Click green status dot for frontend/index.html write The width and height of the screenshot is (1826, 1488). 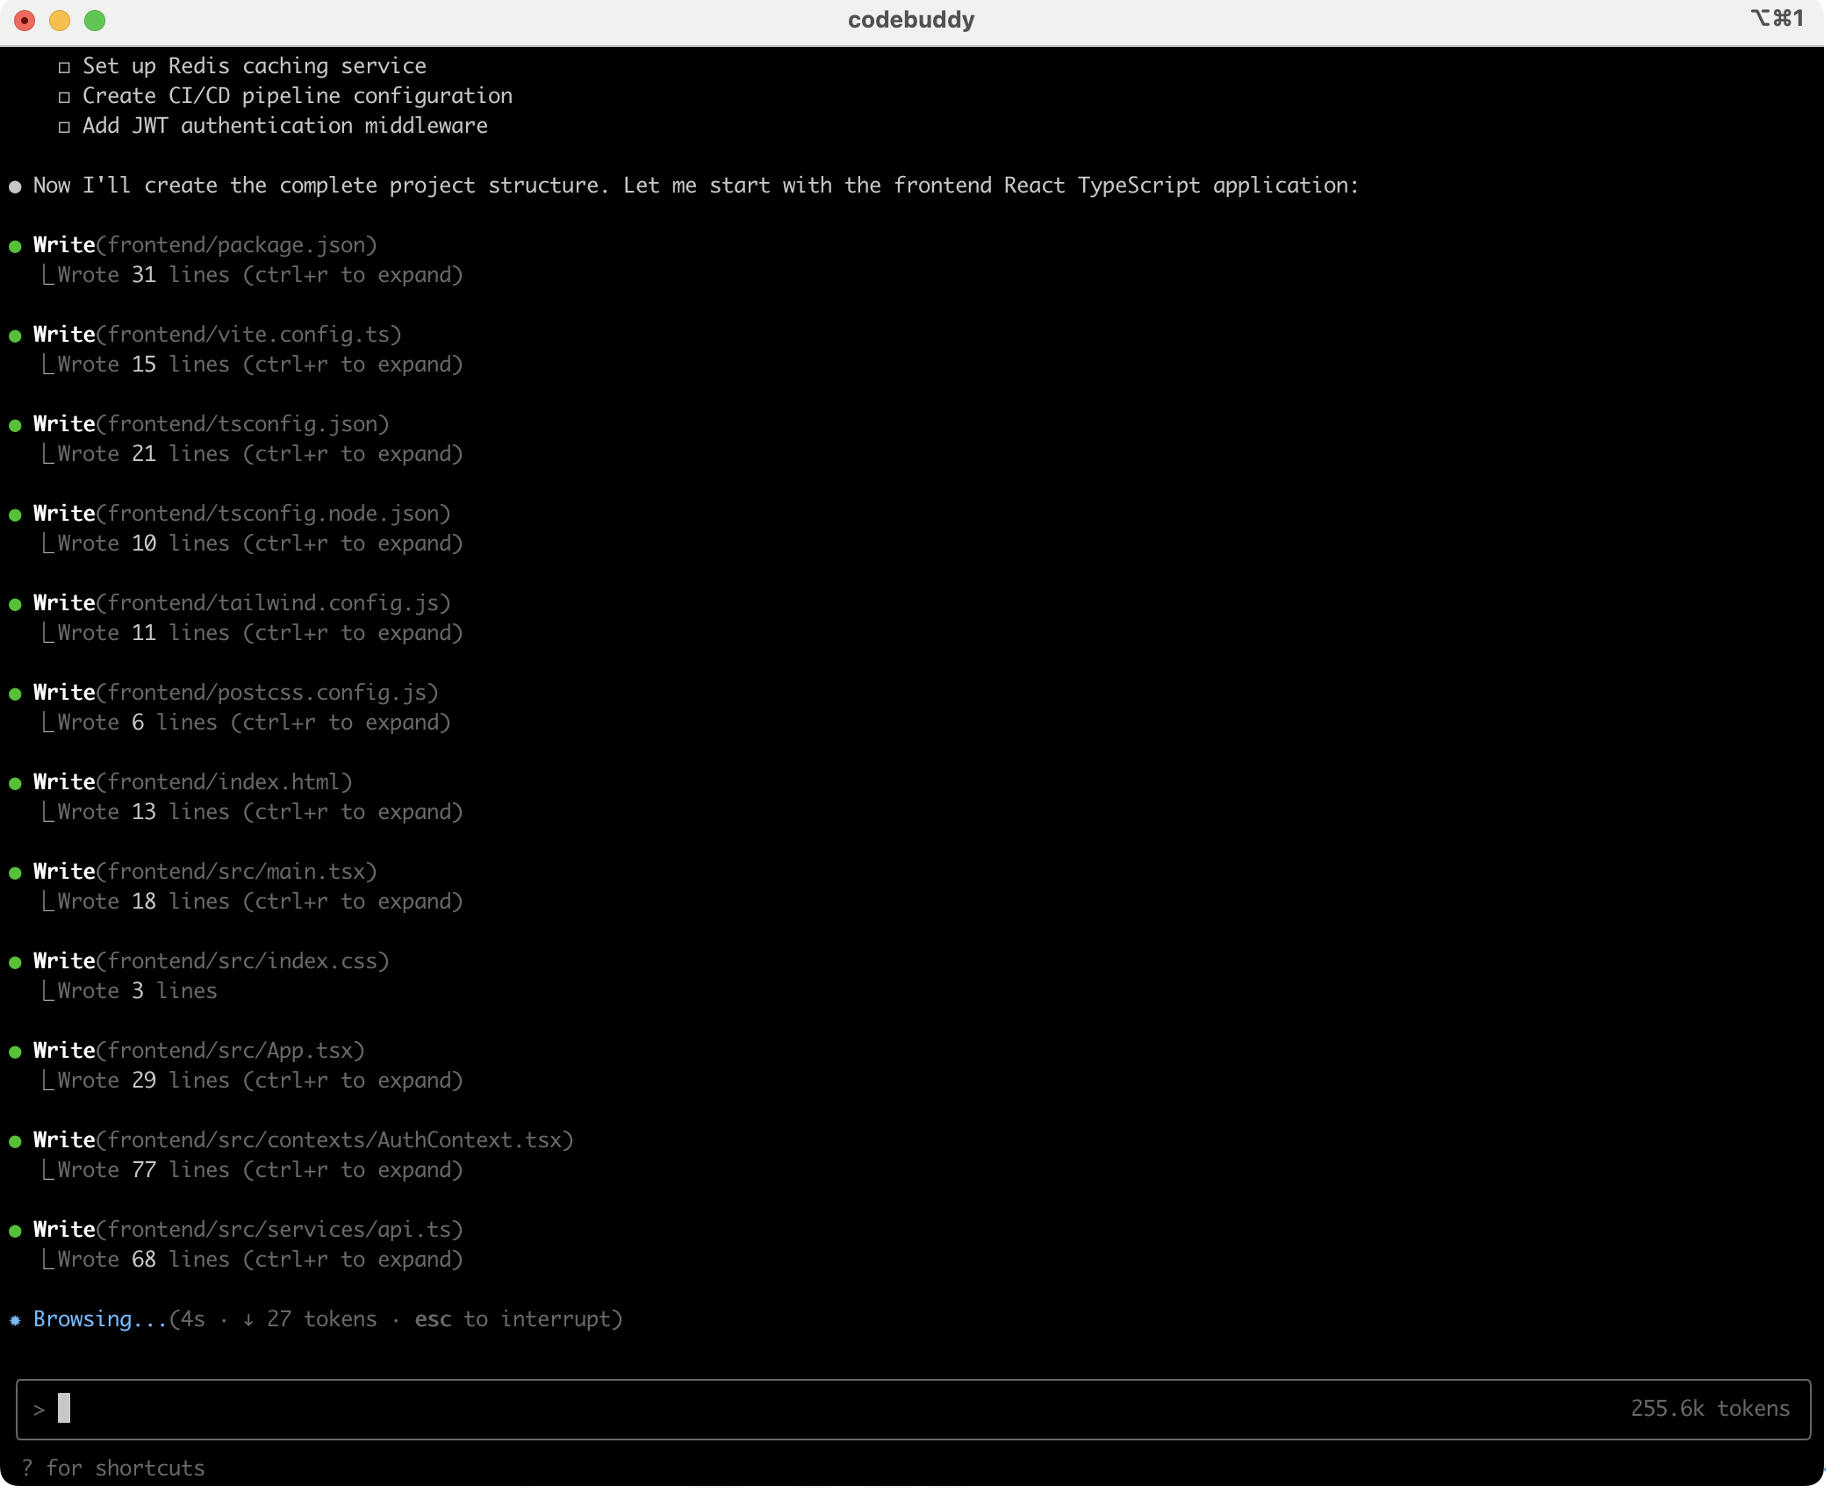(x=15, y=783)
